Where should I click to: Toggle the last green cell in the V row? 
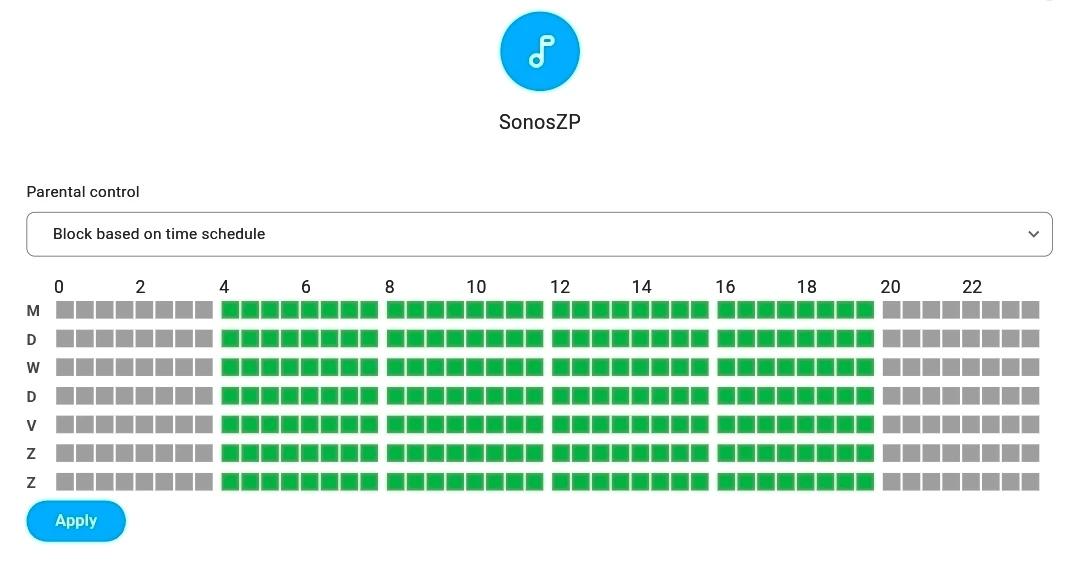[865, 425]
